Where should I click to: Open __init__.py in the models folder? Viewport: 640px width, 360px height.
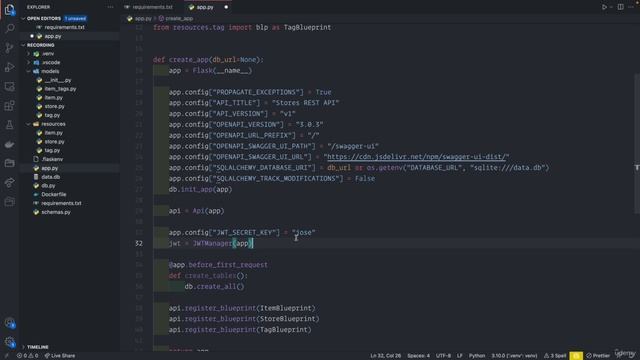pos(58,80)
